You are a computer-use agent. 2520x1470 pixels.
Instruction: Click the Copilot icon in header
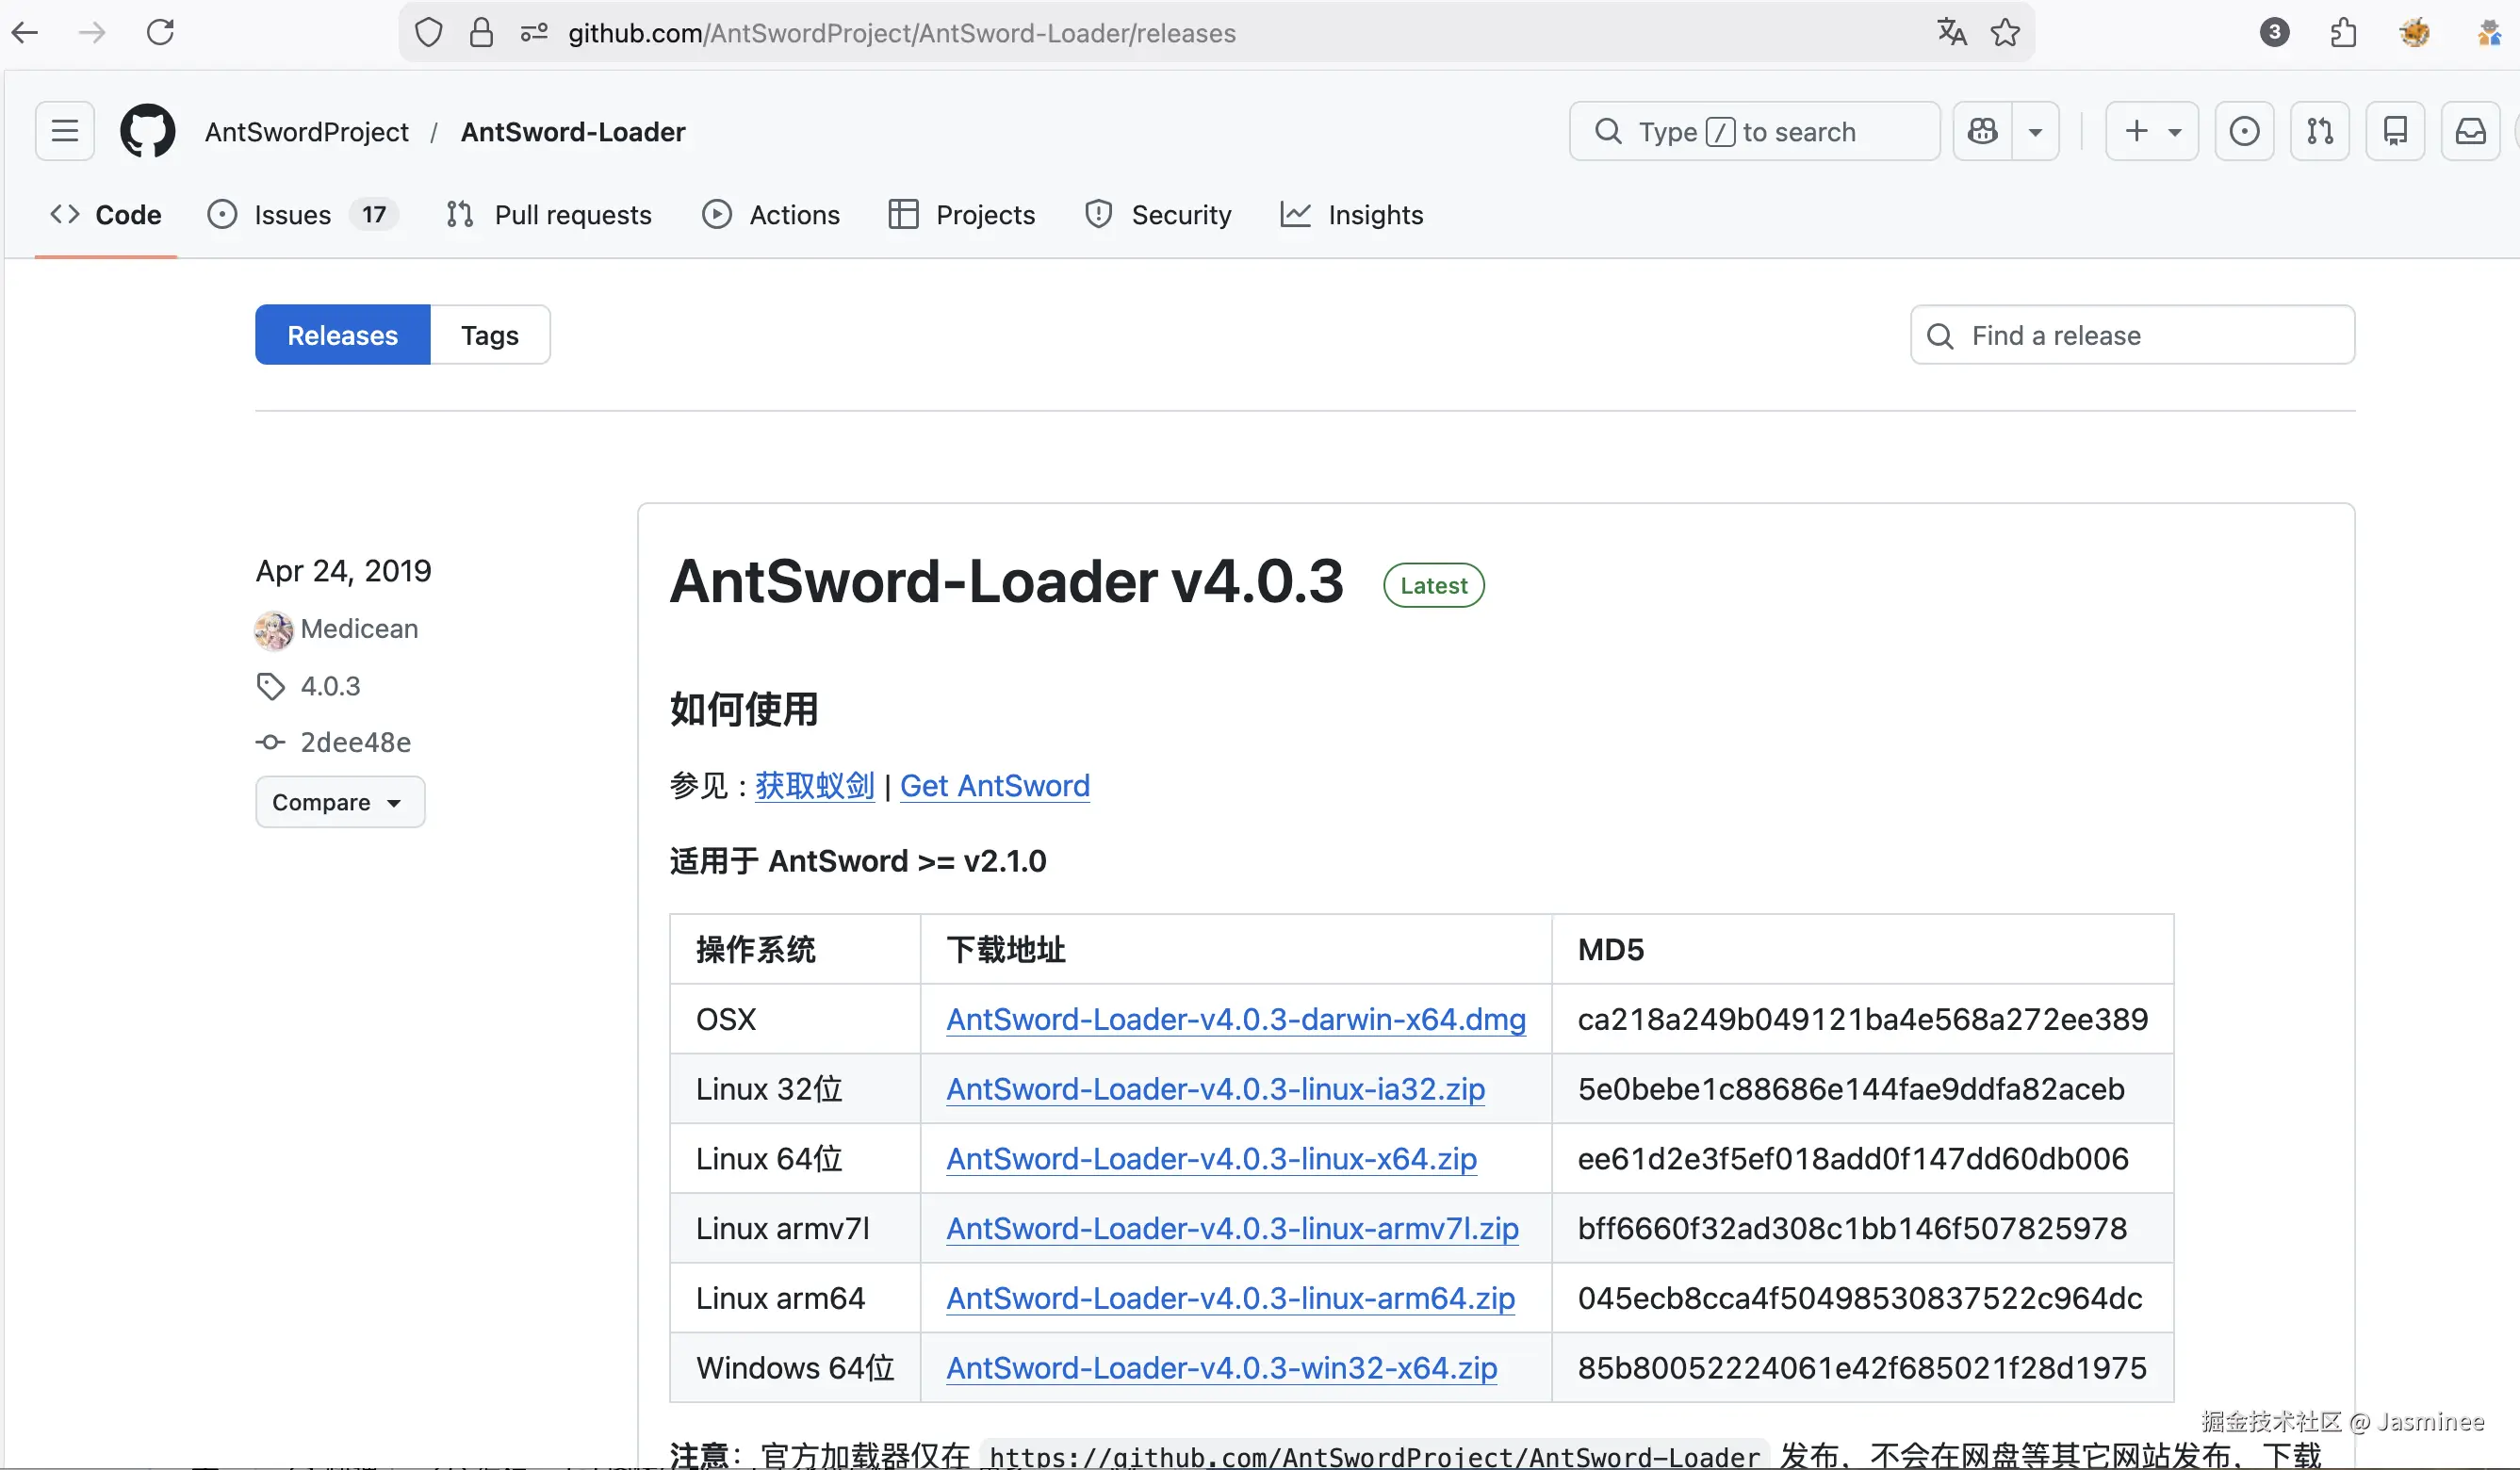(x=1982, y=131)
